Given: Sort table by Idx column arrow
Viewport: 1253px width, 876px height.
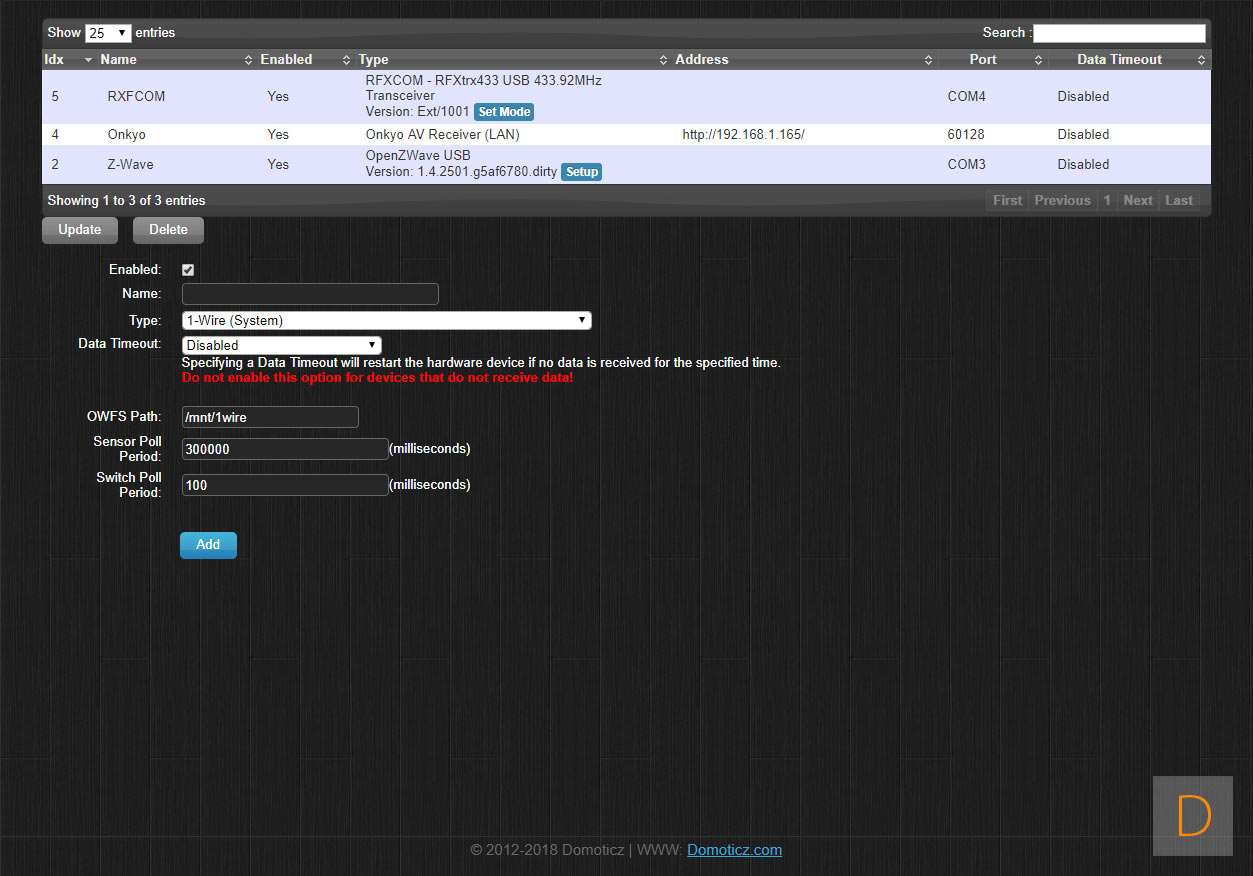Looking at the screenshot, I should point(88,60).
